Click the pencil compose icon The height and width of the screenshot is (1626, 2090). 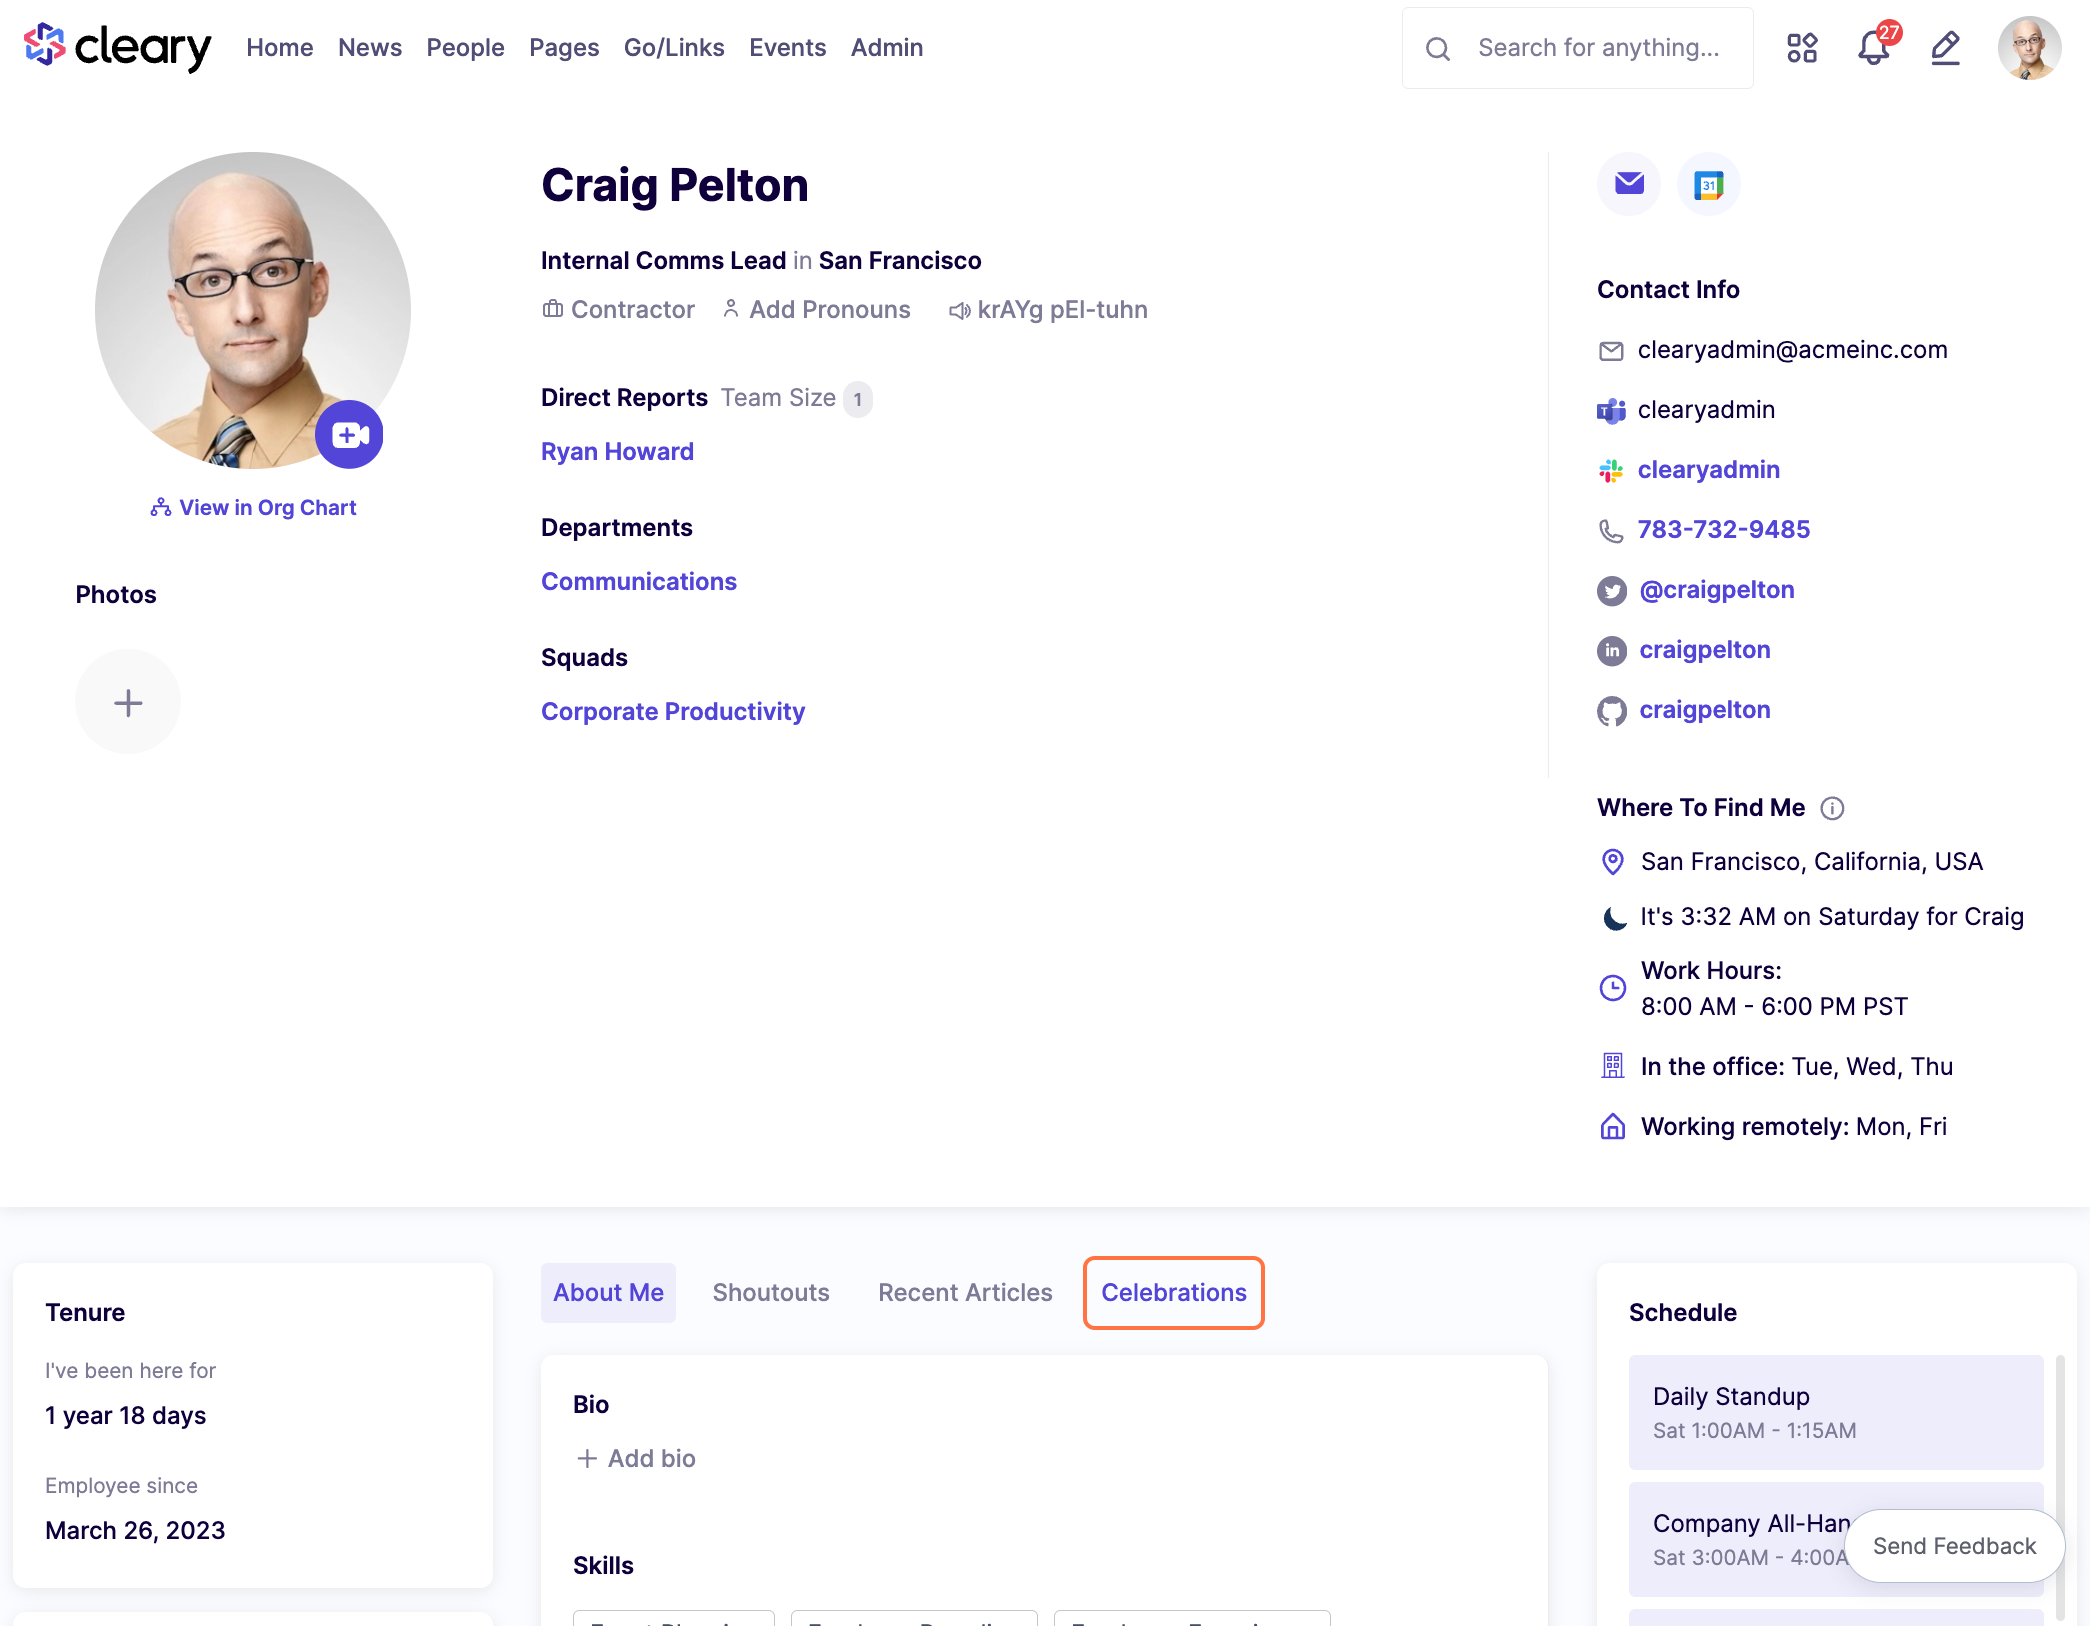1945,48
